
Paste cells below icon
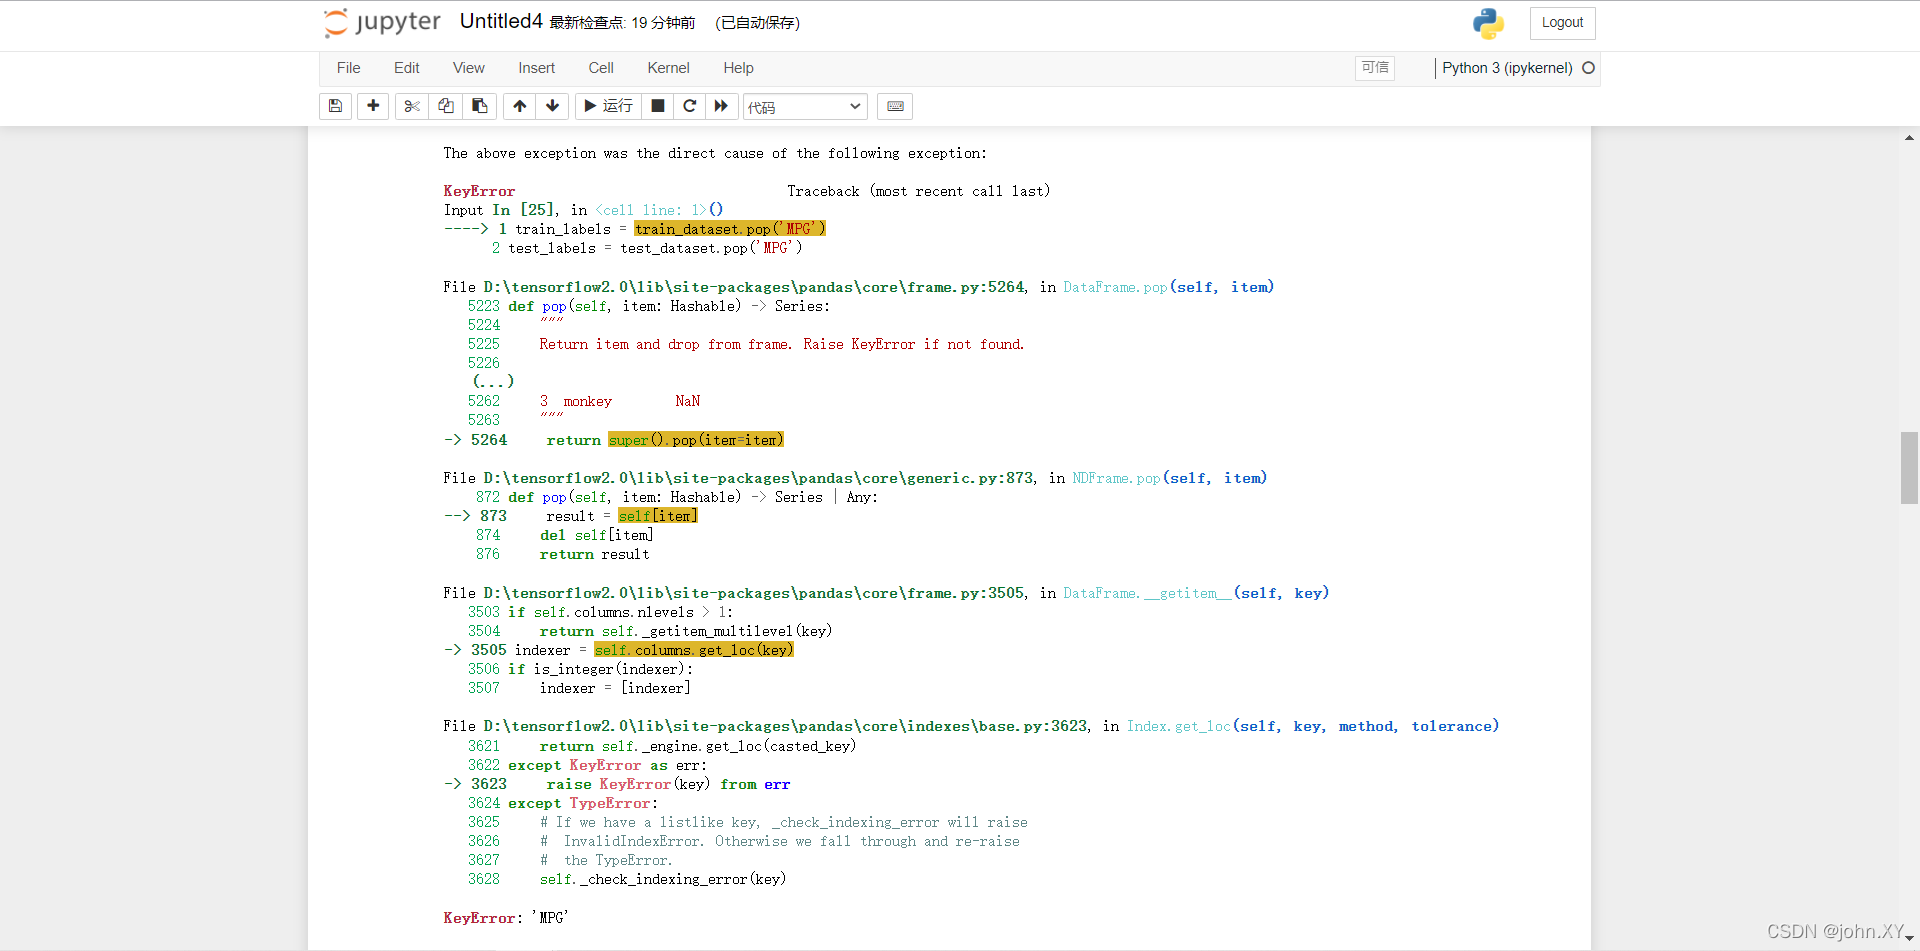pos(480,106)
